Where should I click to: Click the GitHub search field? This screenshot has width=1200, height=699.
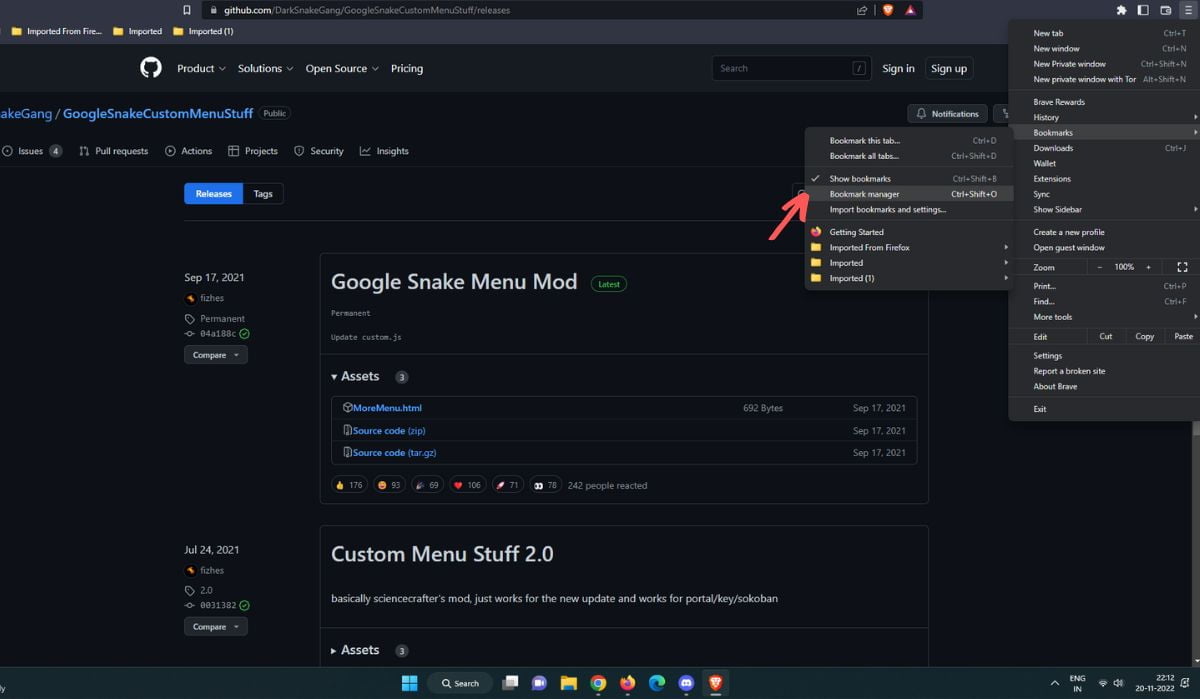point(790,68)
